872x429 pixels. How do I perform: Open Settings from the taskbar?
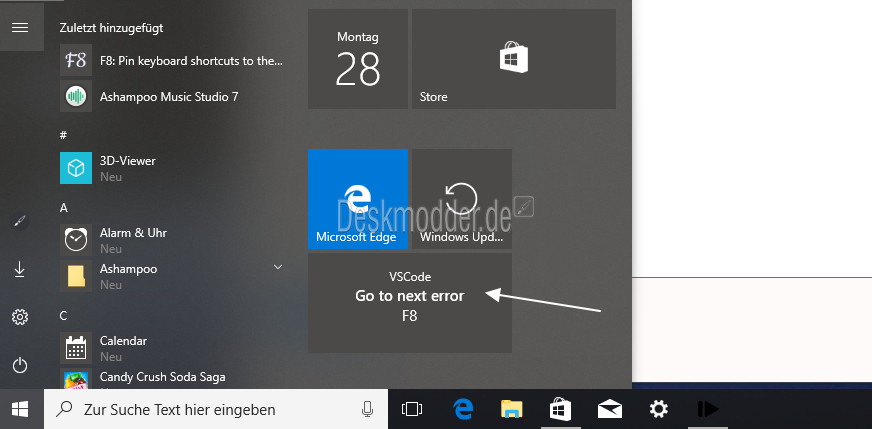(x=658, y=410)
